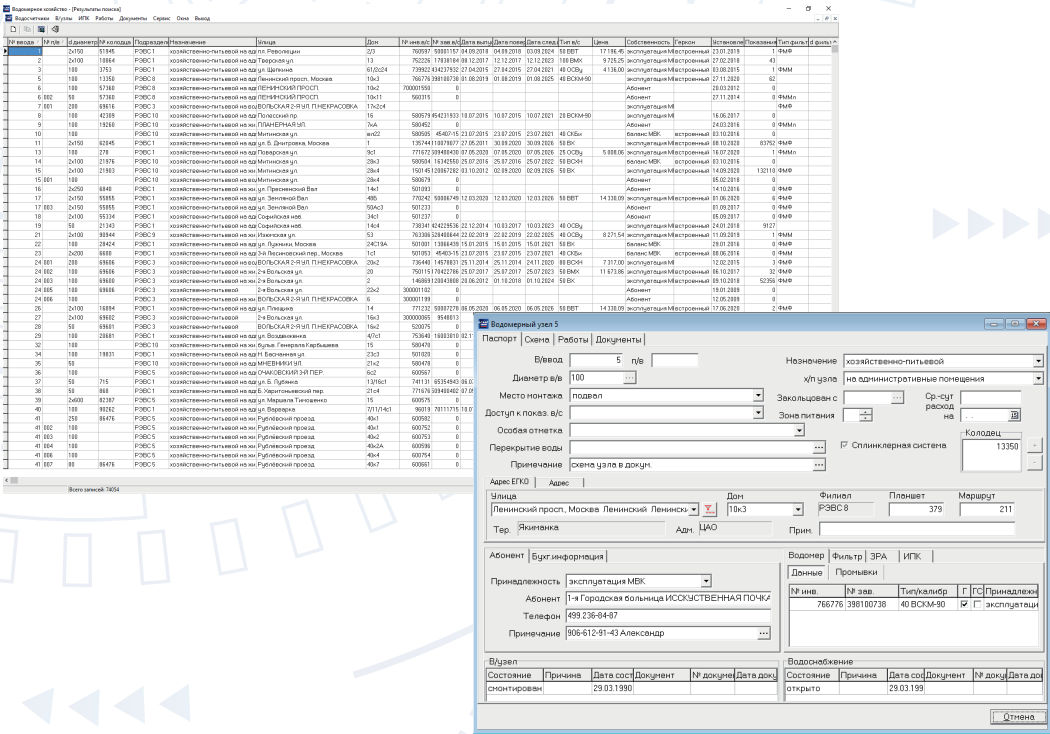Click the new document toolbar icon
This screenshot has height=734, width=1050.
pyautogui.click(x=13, y=29)
